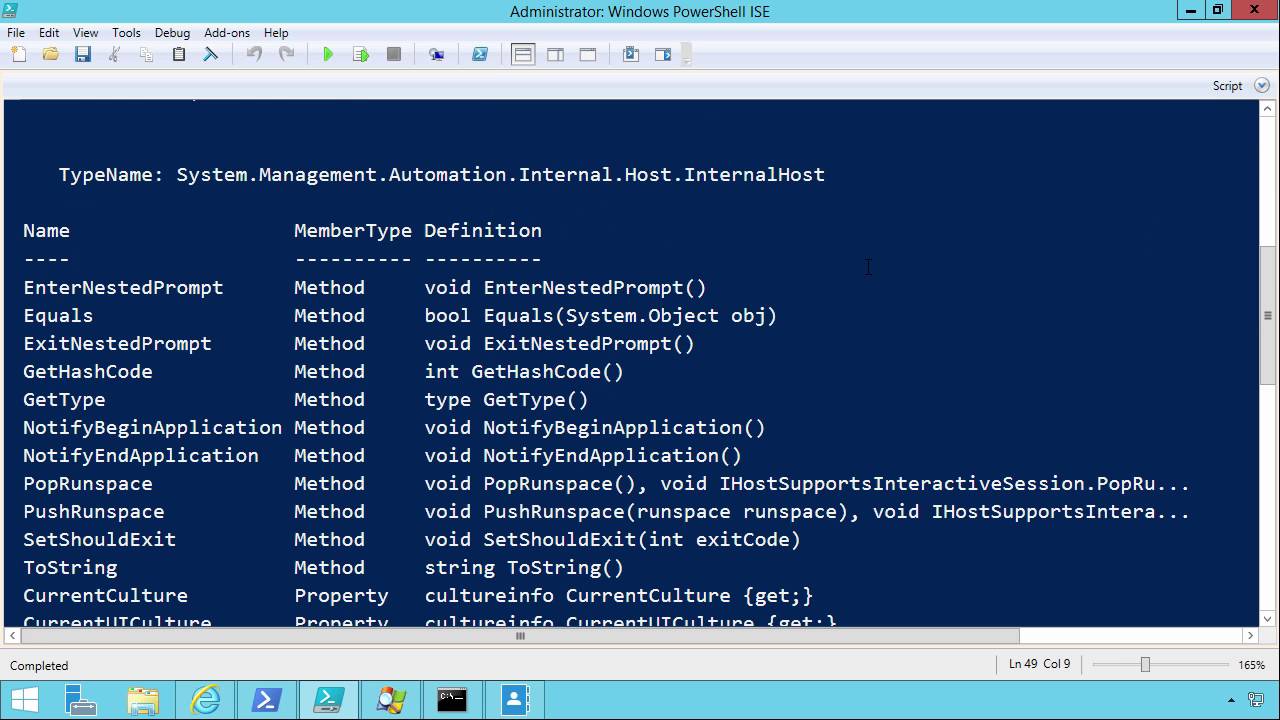This screenshot has width=1280, height=720.
Task: Click the MemberType column header
Action: click(353, 231)
